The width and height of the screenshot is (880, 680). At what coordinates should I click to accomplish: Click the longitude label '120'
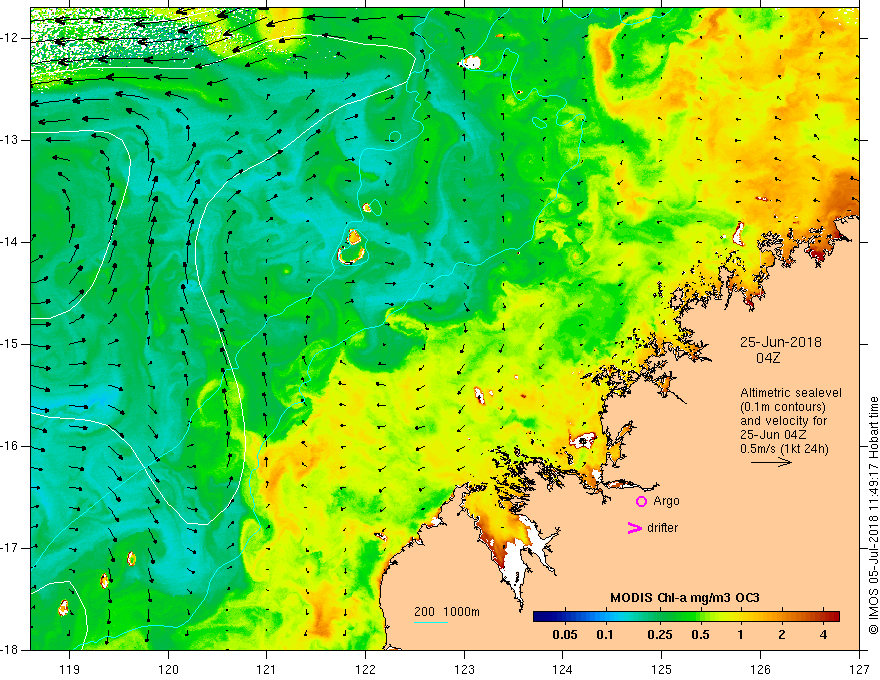168,670
